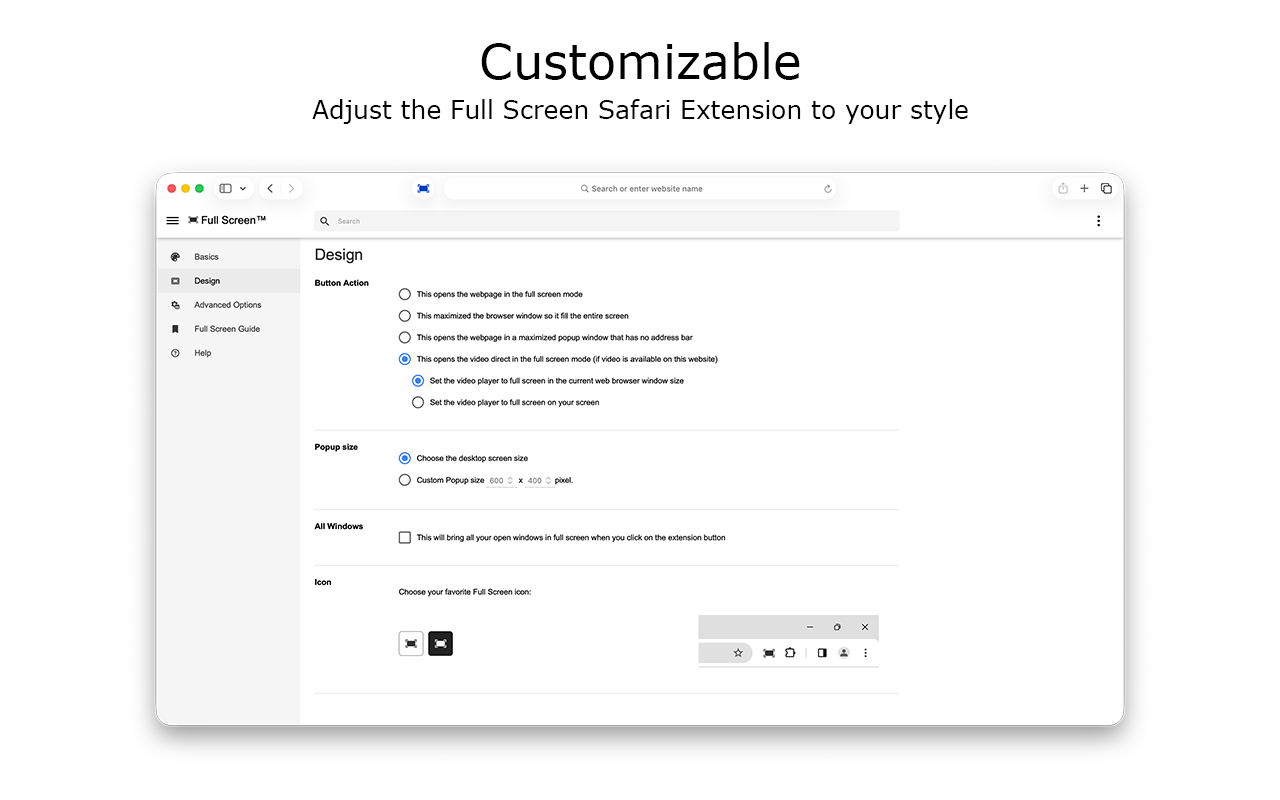Click the Full Screen extension toolbar icon
Image resolution: width=1280 pixels, height=800 pixels.
[x=423, y=188]
